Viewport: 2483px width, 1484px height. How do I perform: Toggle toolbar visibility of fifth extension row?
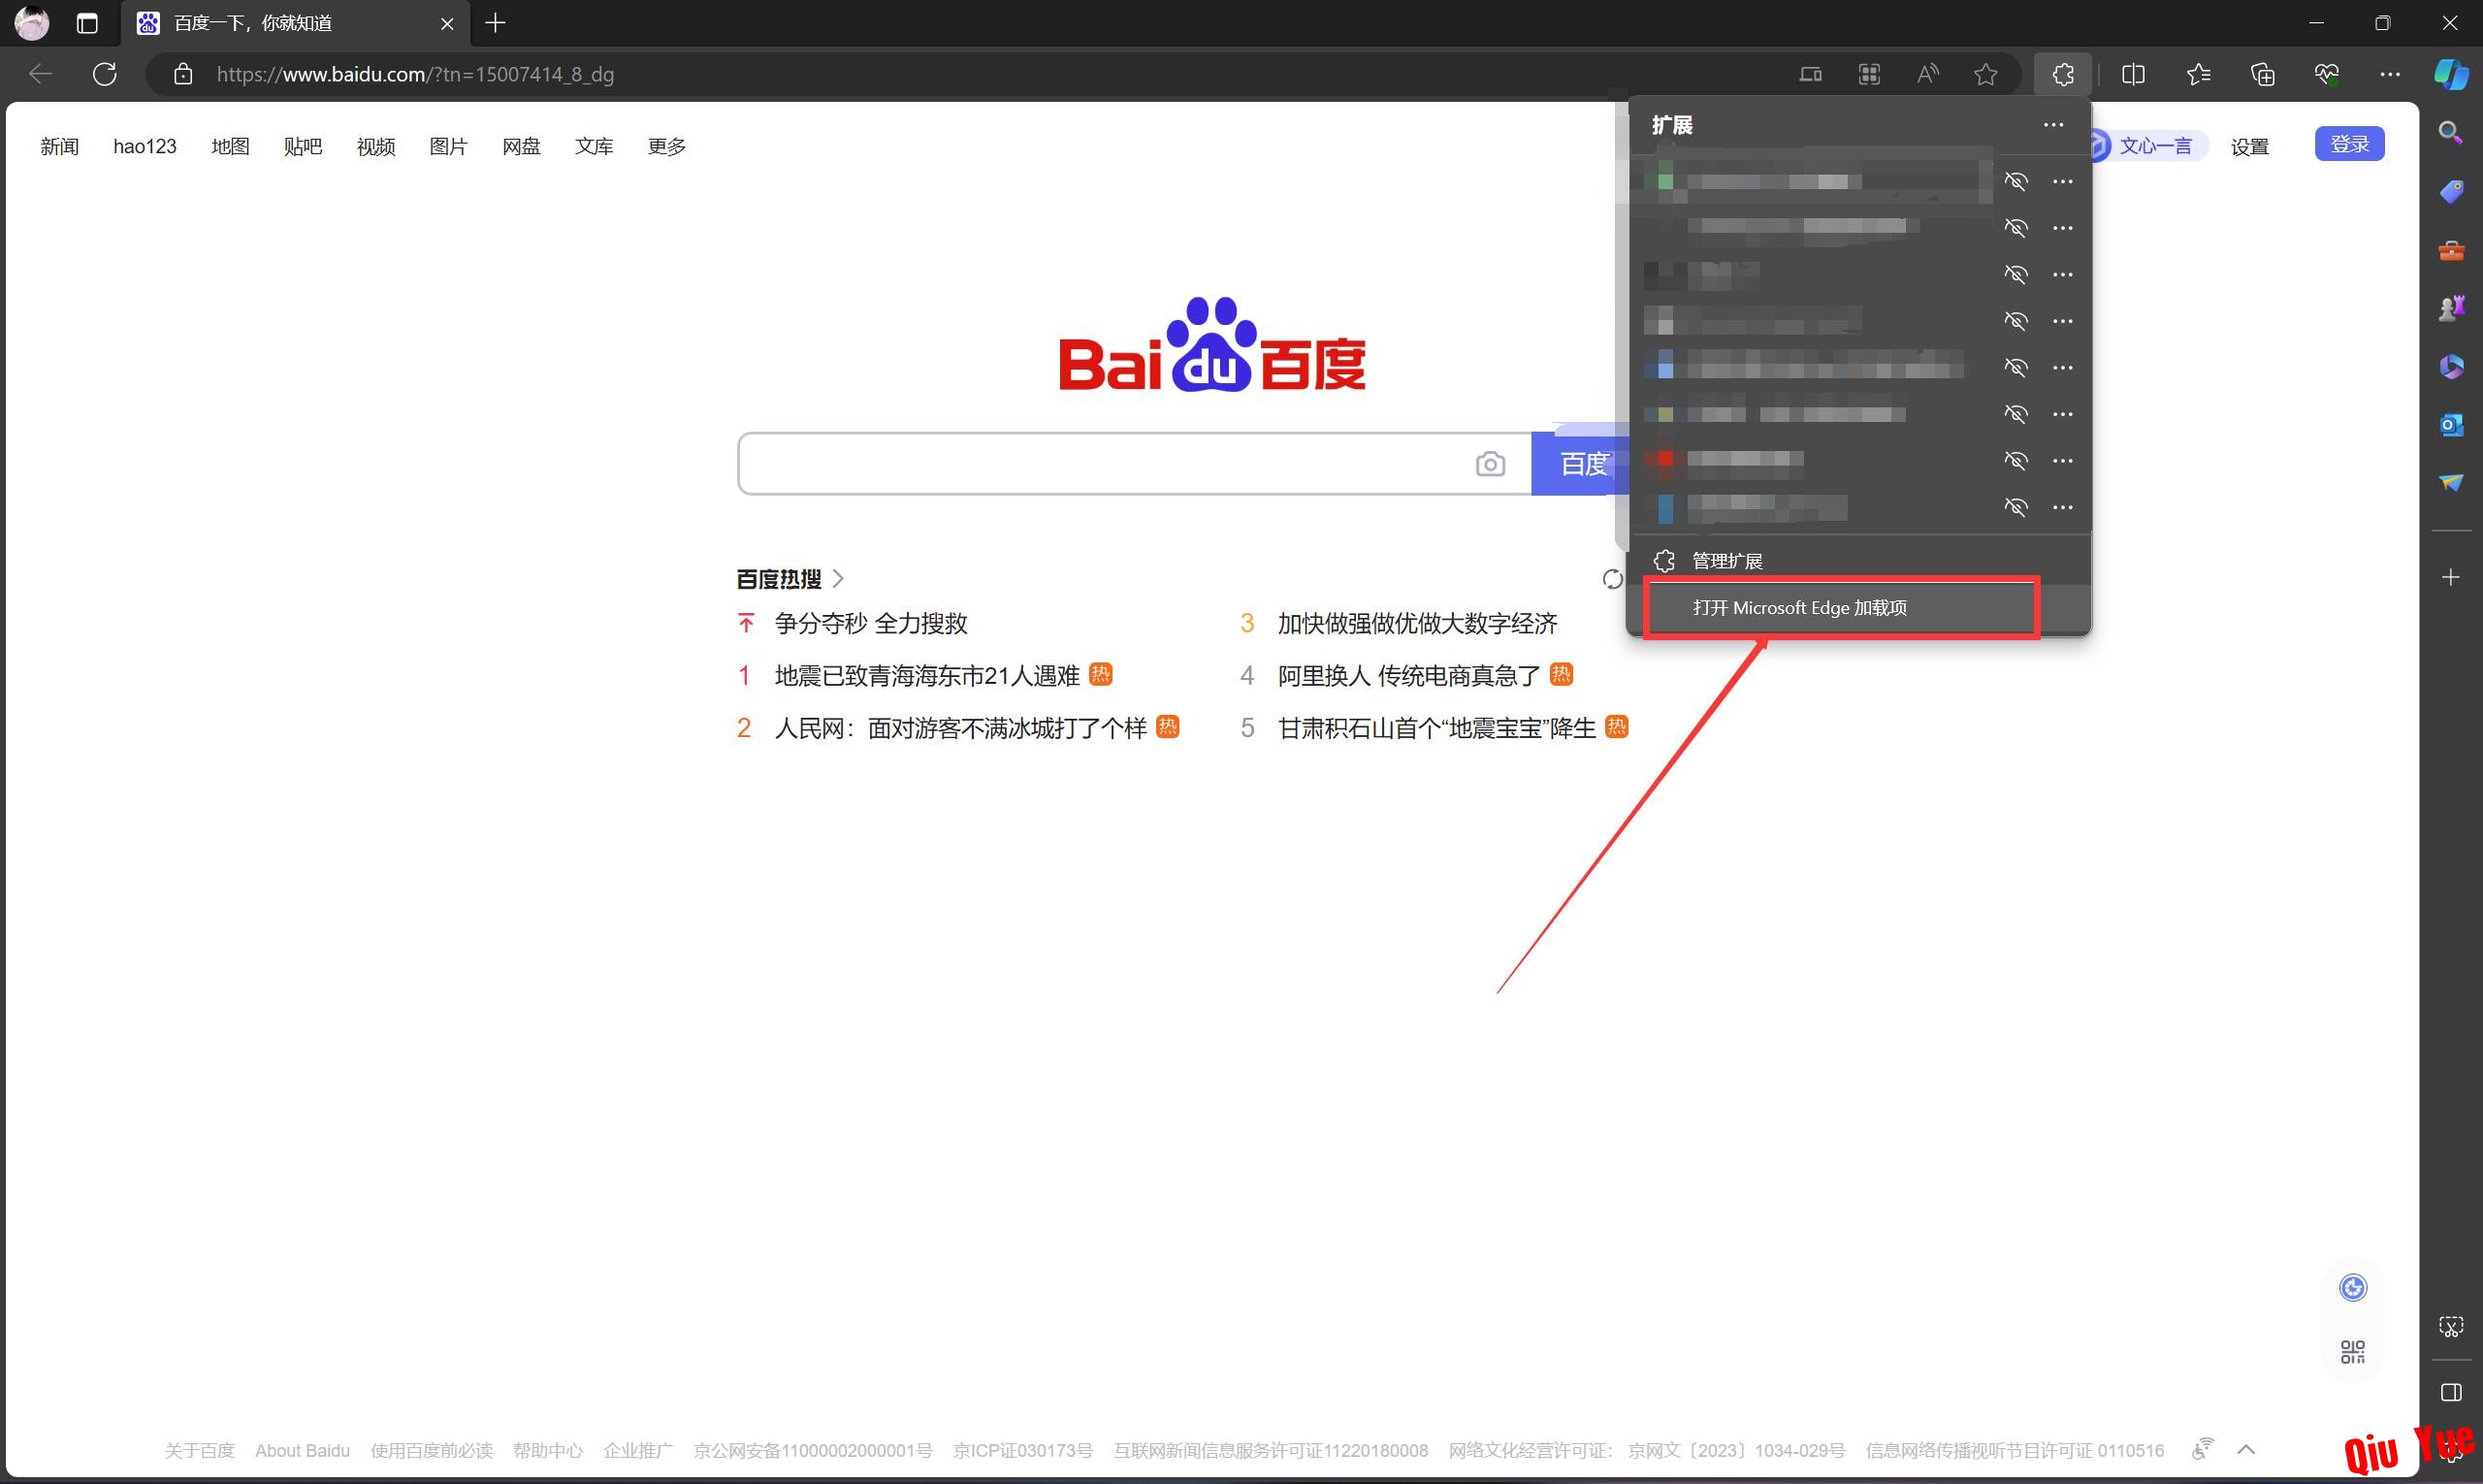click(2016, 367)
